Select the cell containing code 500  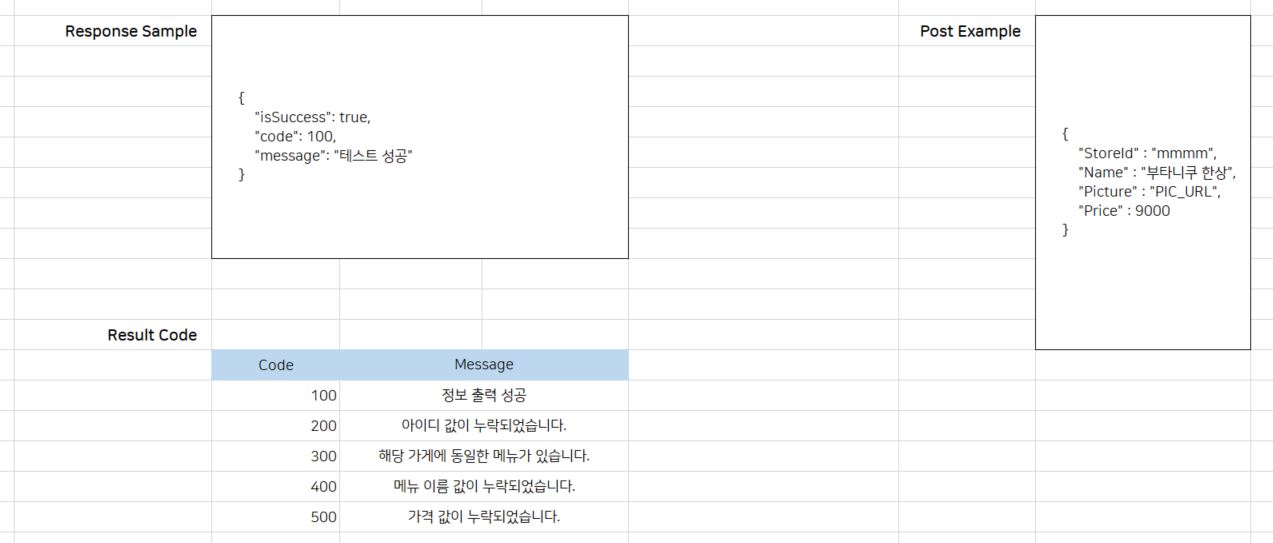tap(275, 517)
